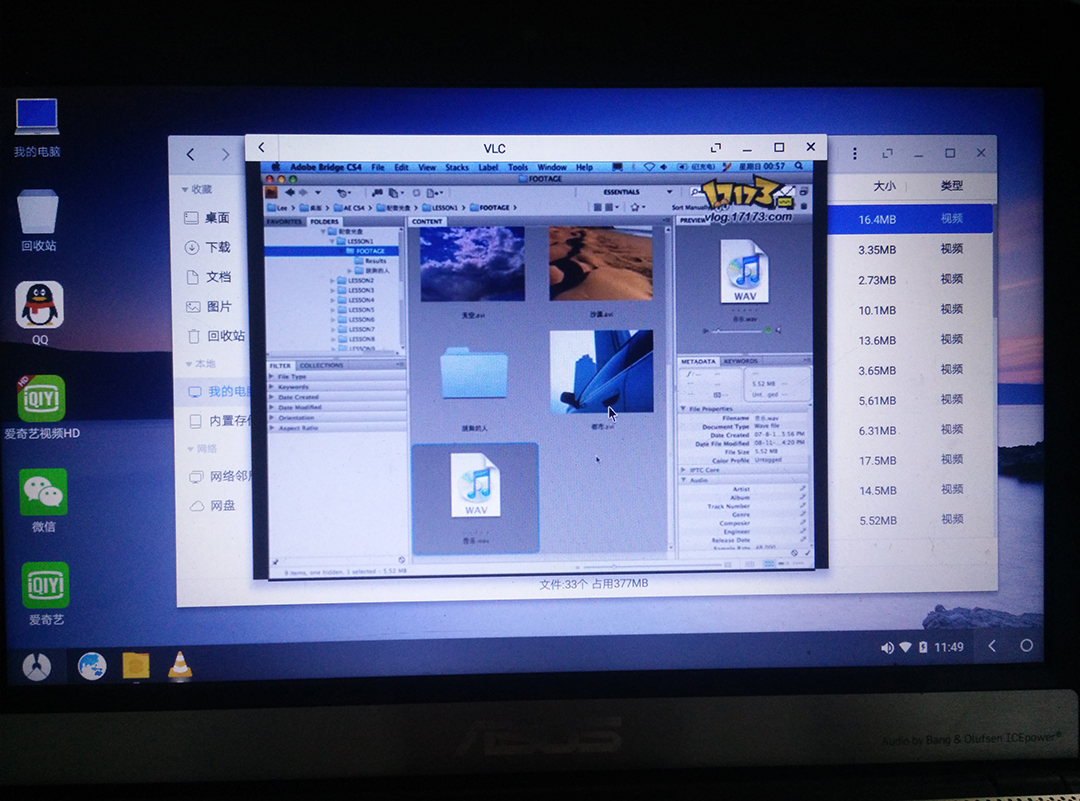Apply metadata changes with the checkmark control
Image resolution: width=1080 pixels, height=801 pixels.
808,552
